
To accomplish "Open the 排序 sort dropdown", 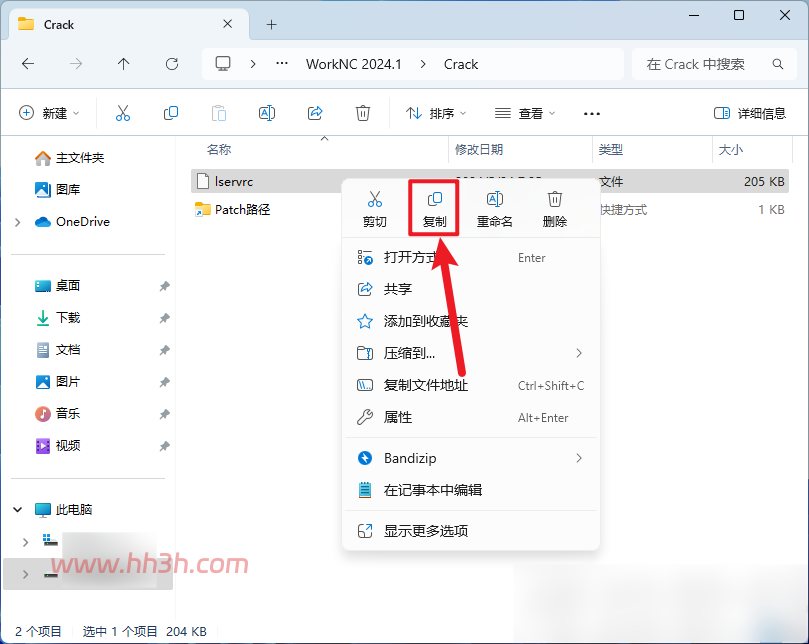I will (x=436, y=113).
